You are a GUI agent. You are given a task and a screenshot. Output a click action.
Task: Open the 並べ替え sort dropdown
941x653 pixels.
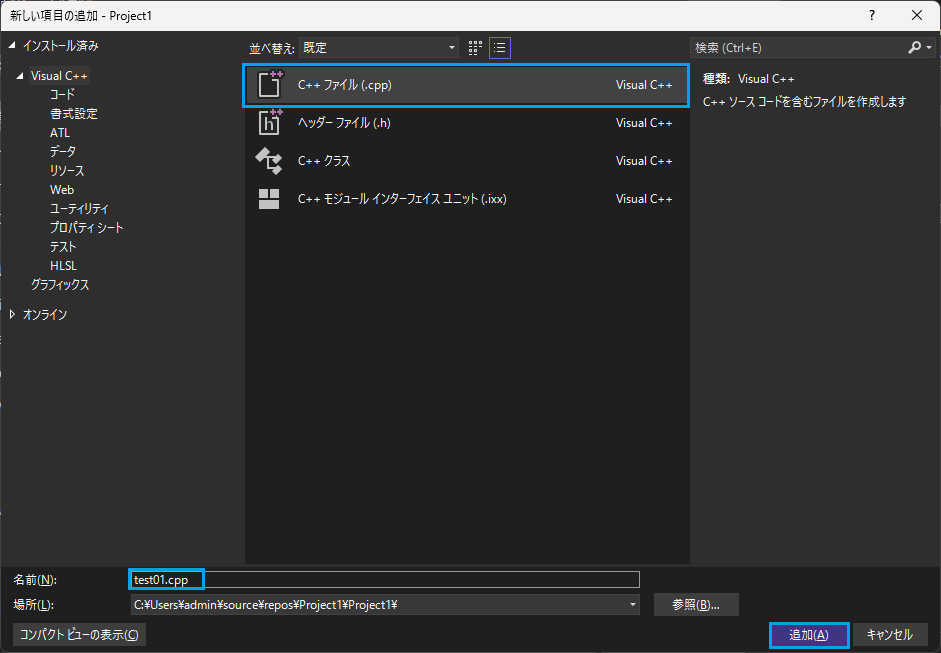tap(379, 47)
